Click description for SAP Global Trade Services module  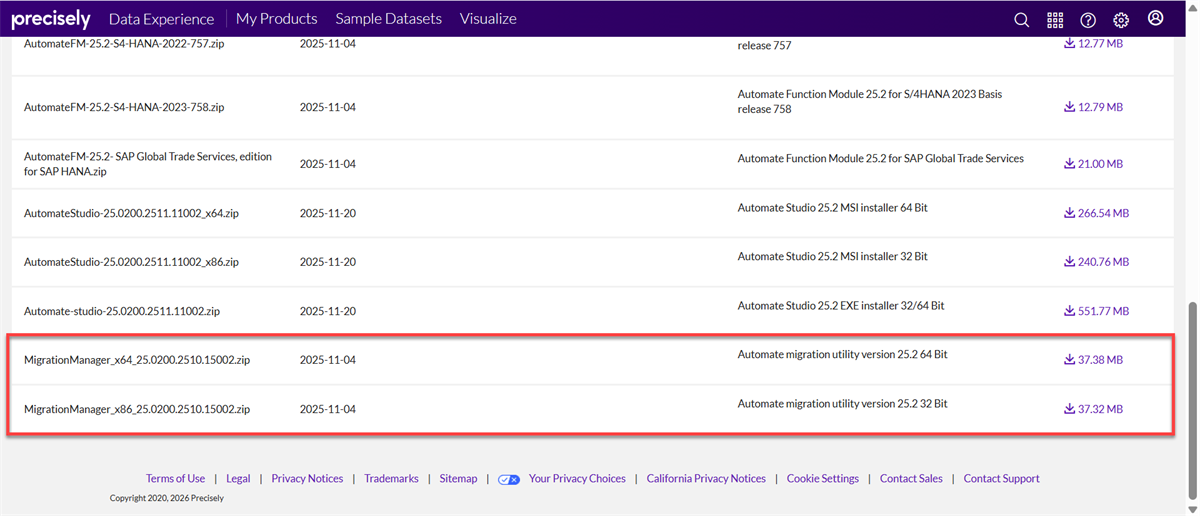click(x=881, y=159)
